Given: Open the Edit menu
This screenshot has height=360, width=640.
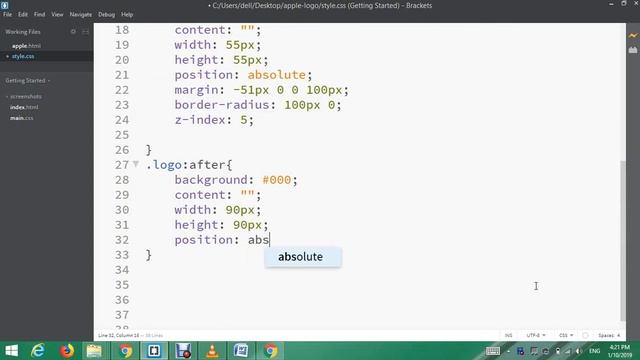Looking at the screenshot, I should tap(23, 14).
